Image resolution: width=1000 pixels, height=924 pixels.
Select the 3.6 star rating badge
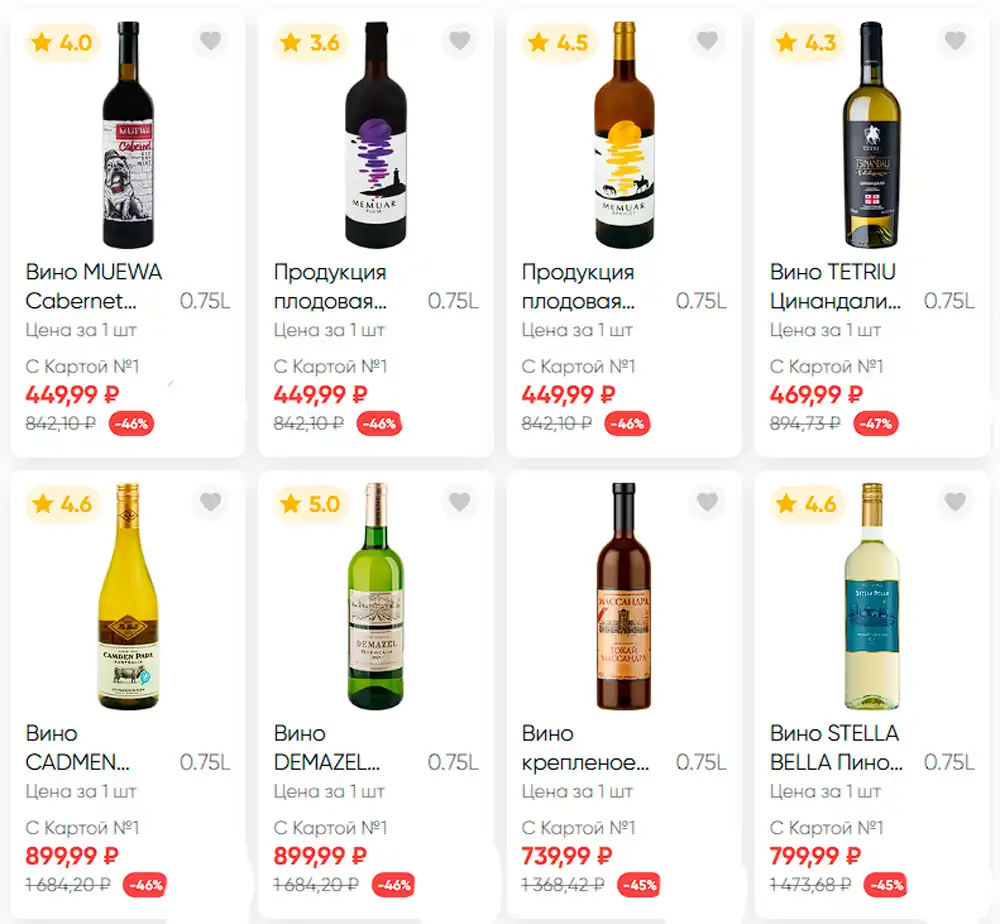[311, 43]
